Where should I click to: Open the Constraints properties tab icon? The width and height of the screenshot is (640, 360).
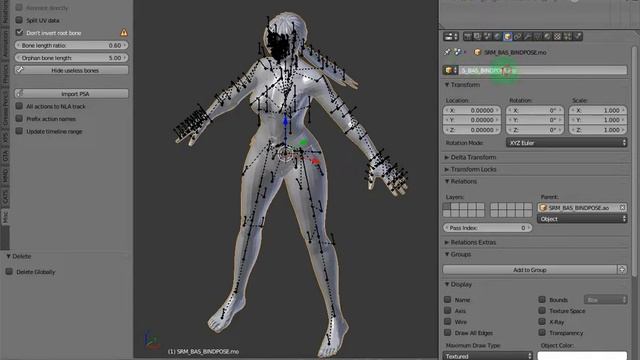pos(518,37)
